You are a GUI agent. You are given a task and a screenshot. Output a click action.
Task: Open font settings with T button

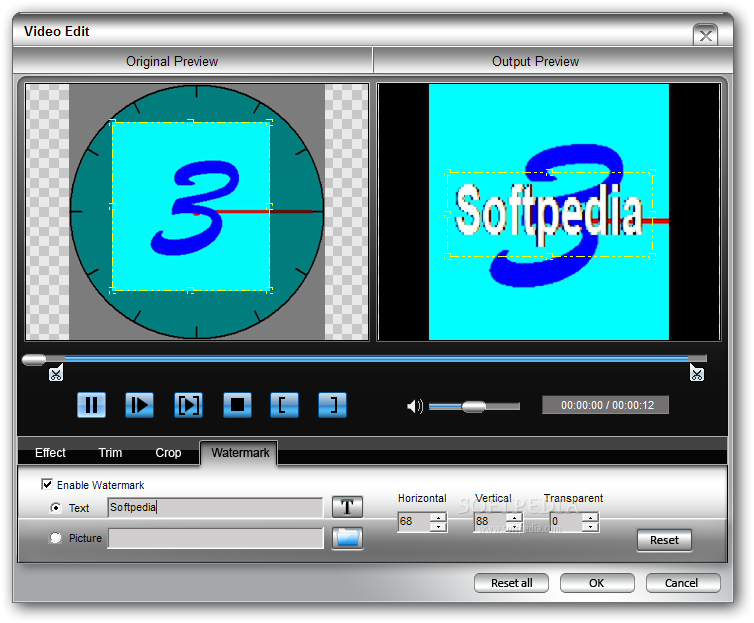coord(347,507)
